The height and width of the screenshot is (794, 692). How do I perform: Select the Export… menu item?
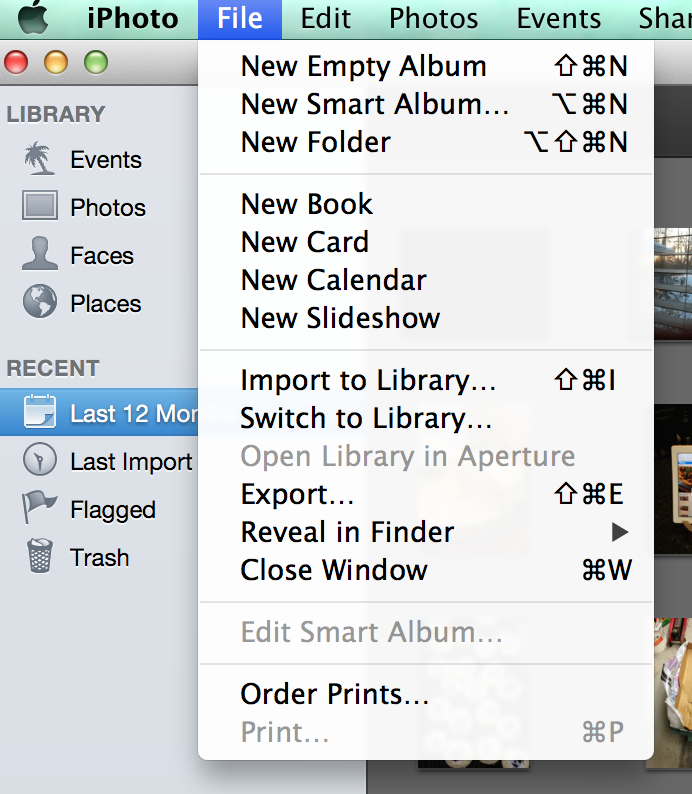pos(426,494)
